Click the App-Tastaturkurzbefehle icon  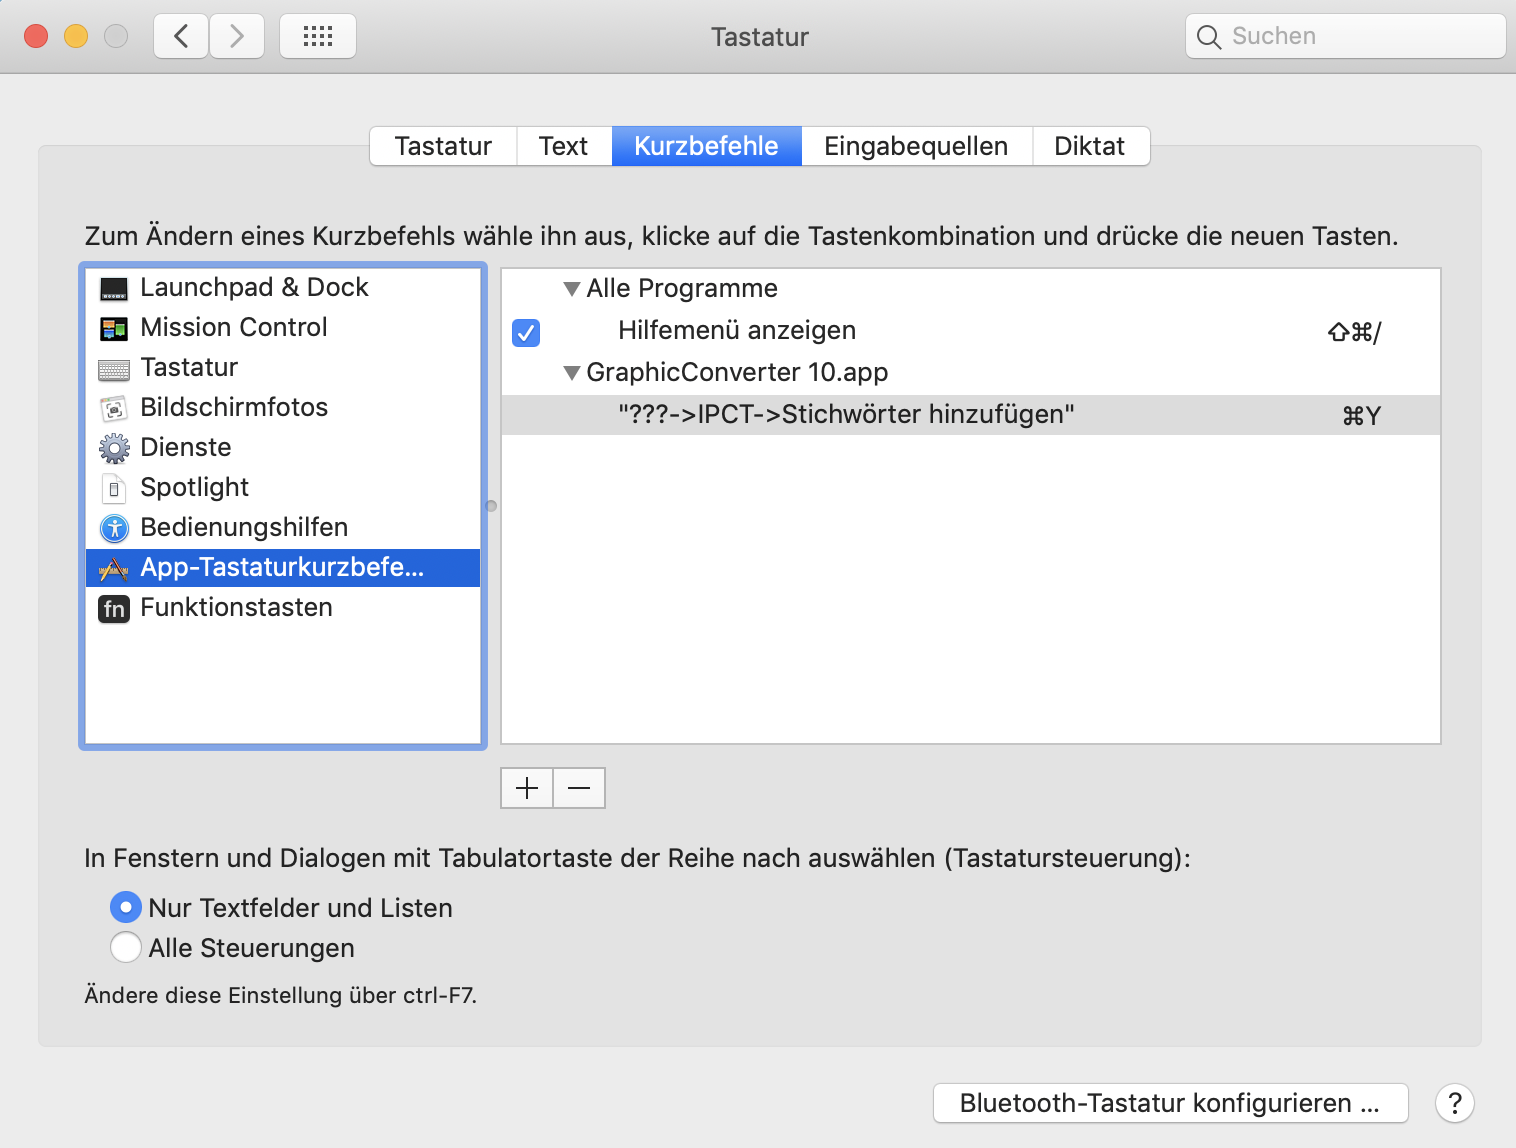pos(114,569)
